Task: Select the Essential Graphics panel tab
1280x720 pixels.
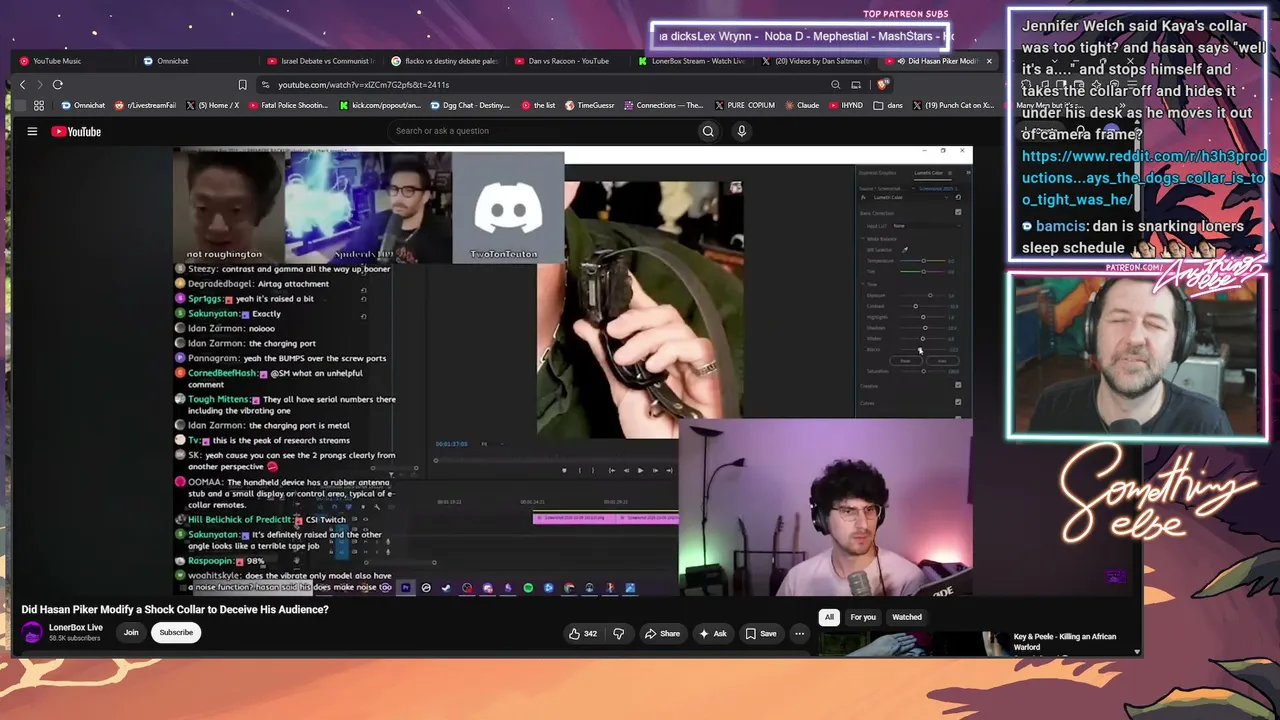Action: [x=877, y=173]
